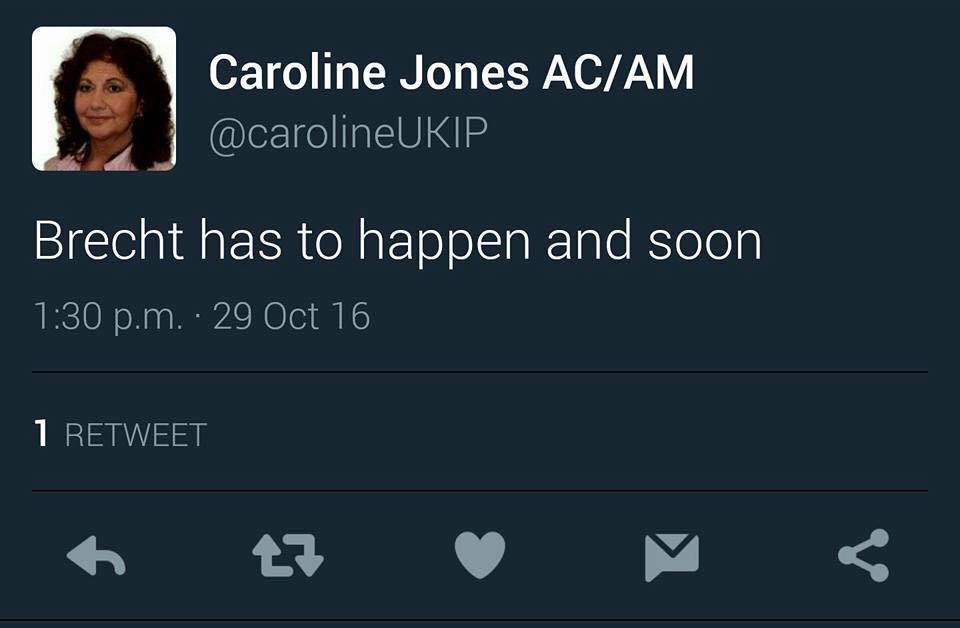Image resolution: width=960 pixels, height=628 pixels.
Task: Click the 29 Oct 16 date
Action: point(291,316)
